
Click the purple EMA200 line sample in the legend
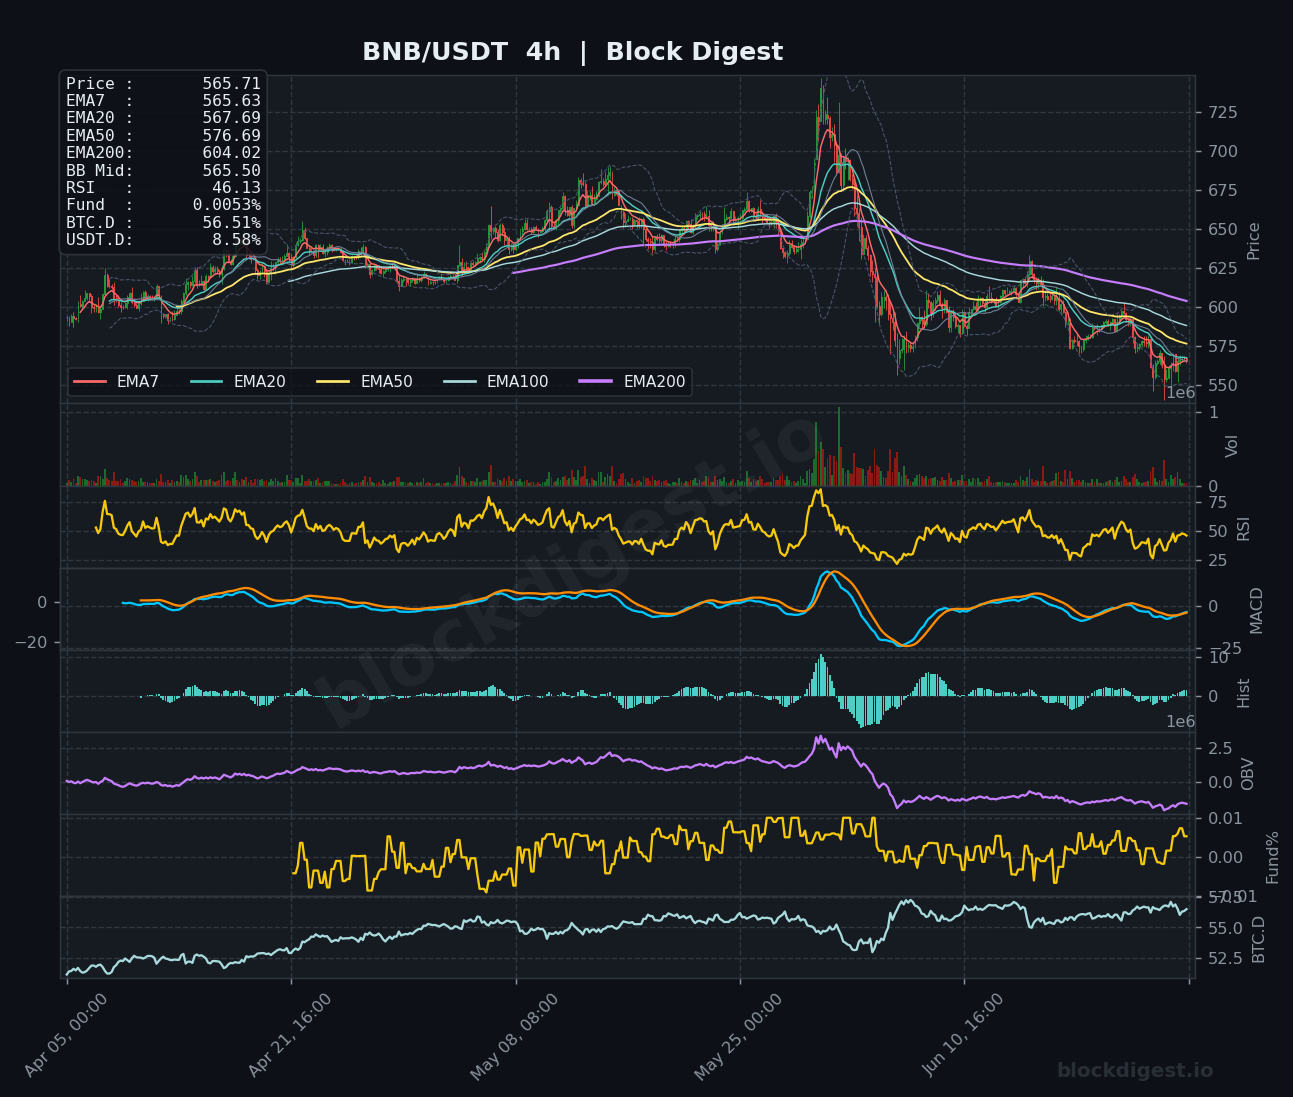[x=597, y=382]
